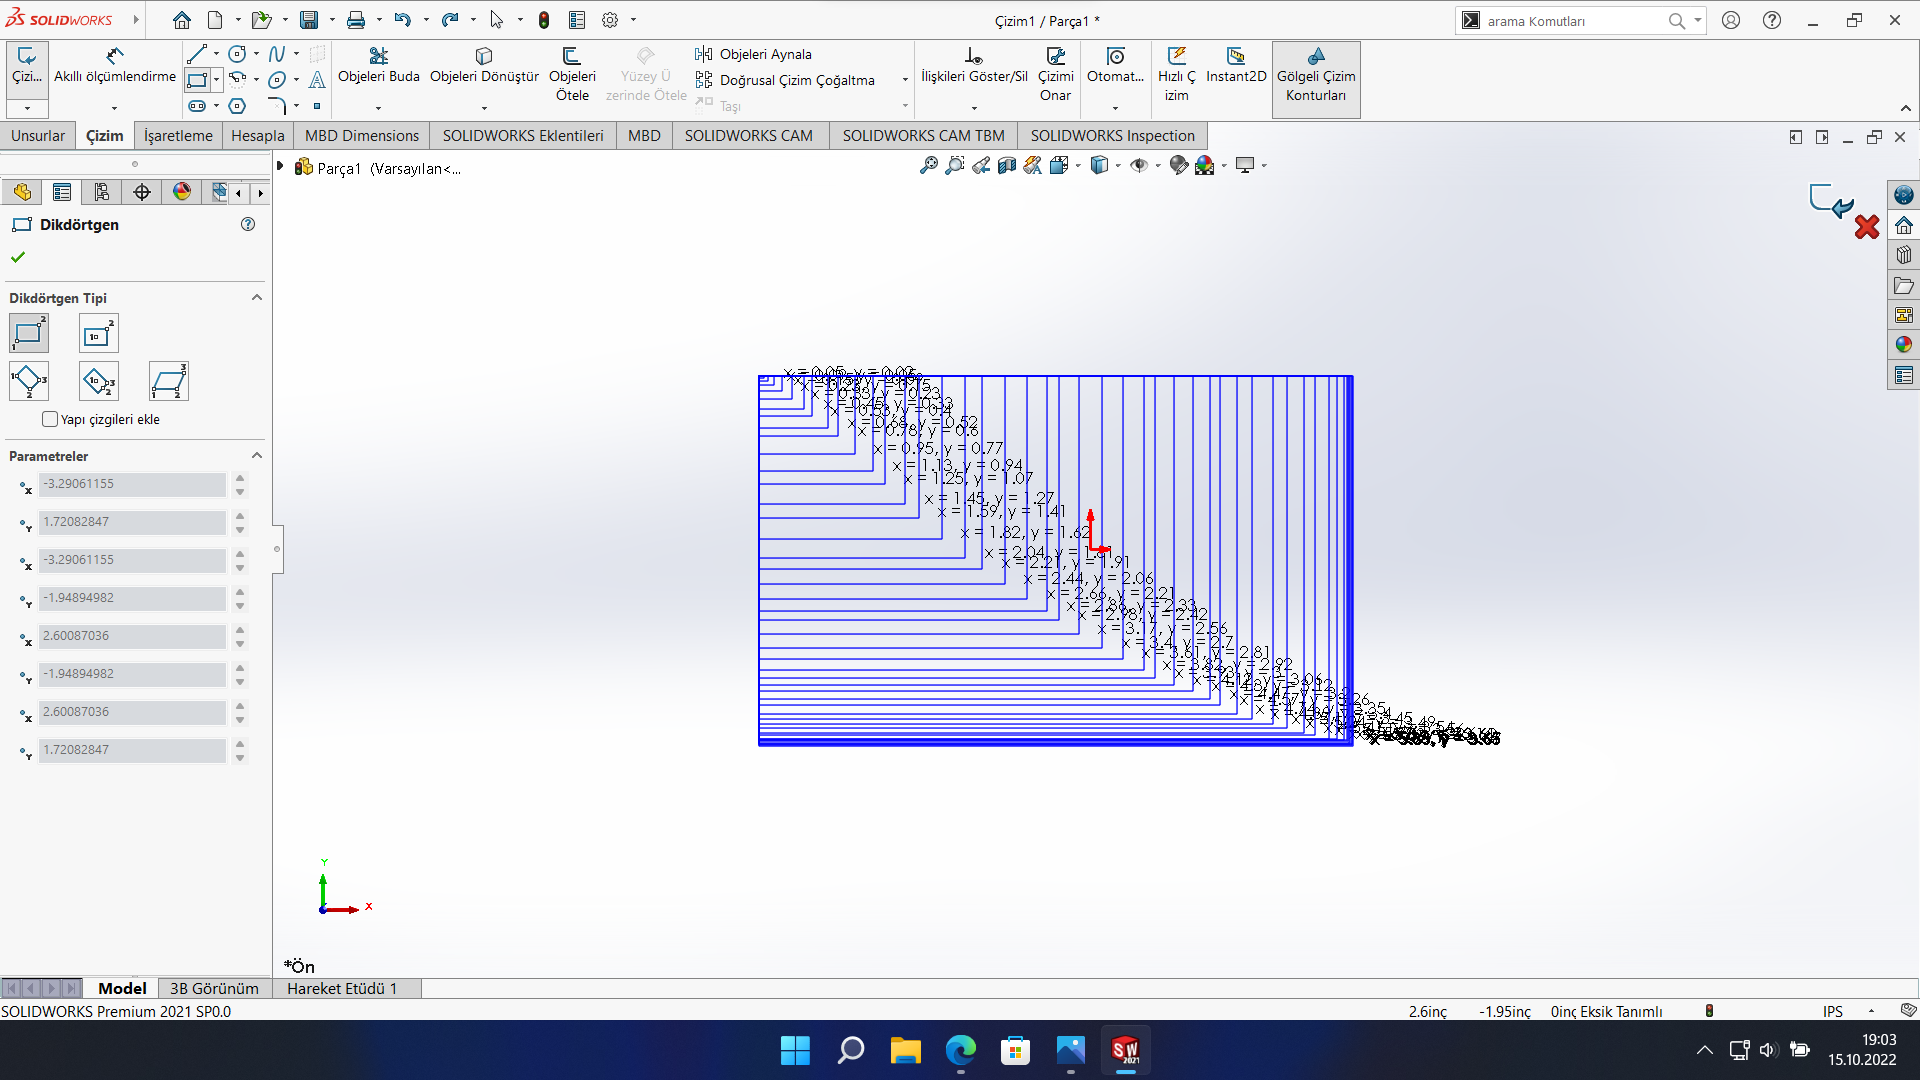Image resolution: width=1920 pixels, height=1080 pixels.
Task: Enable Yapı çizgileri ekle checkbox
Action: click(50, 419)
